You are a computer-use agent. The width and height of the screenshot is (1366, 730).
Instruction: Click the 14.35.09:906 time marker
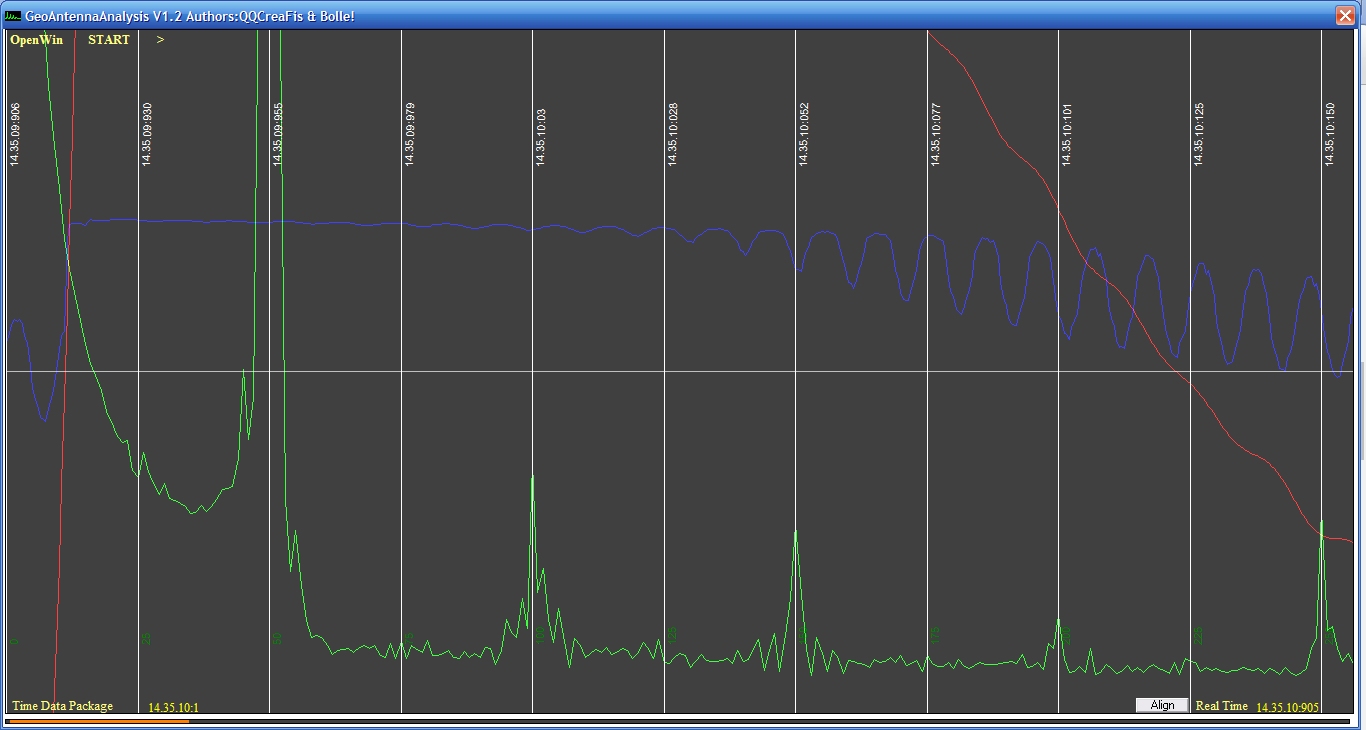[15, 134]
